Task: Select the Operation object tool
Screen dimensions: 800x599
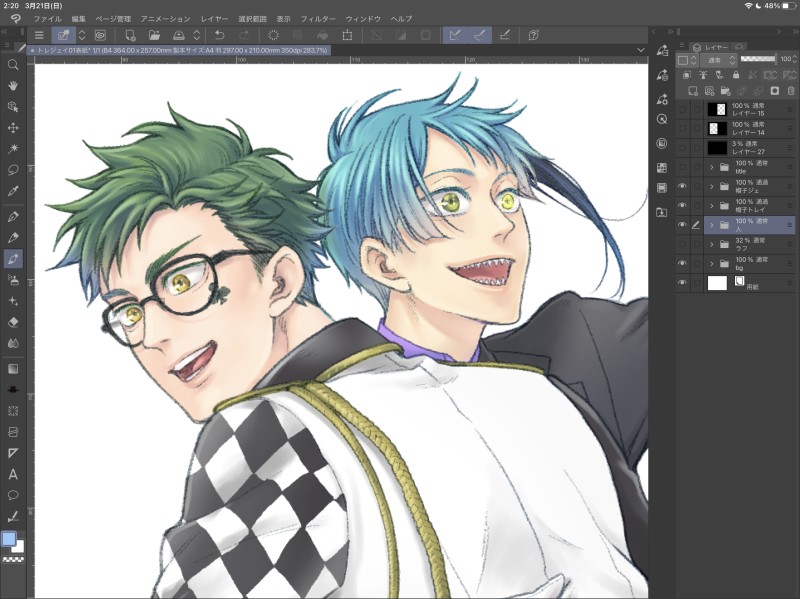Action: 13,107
